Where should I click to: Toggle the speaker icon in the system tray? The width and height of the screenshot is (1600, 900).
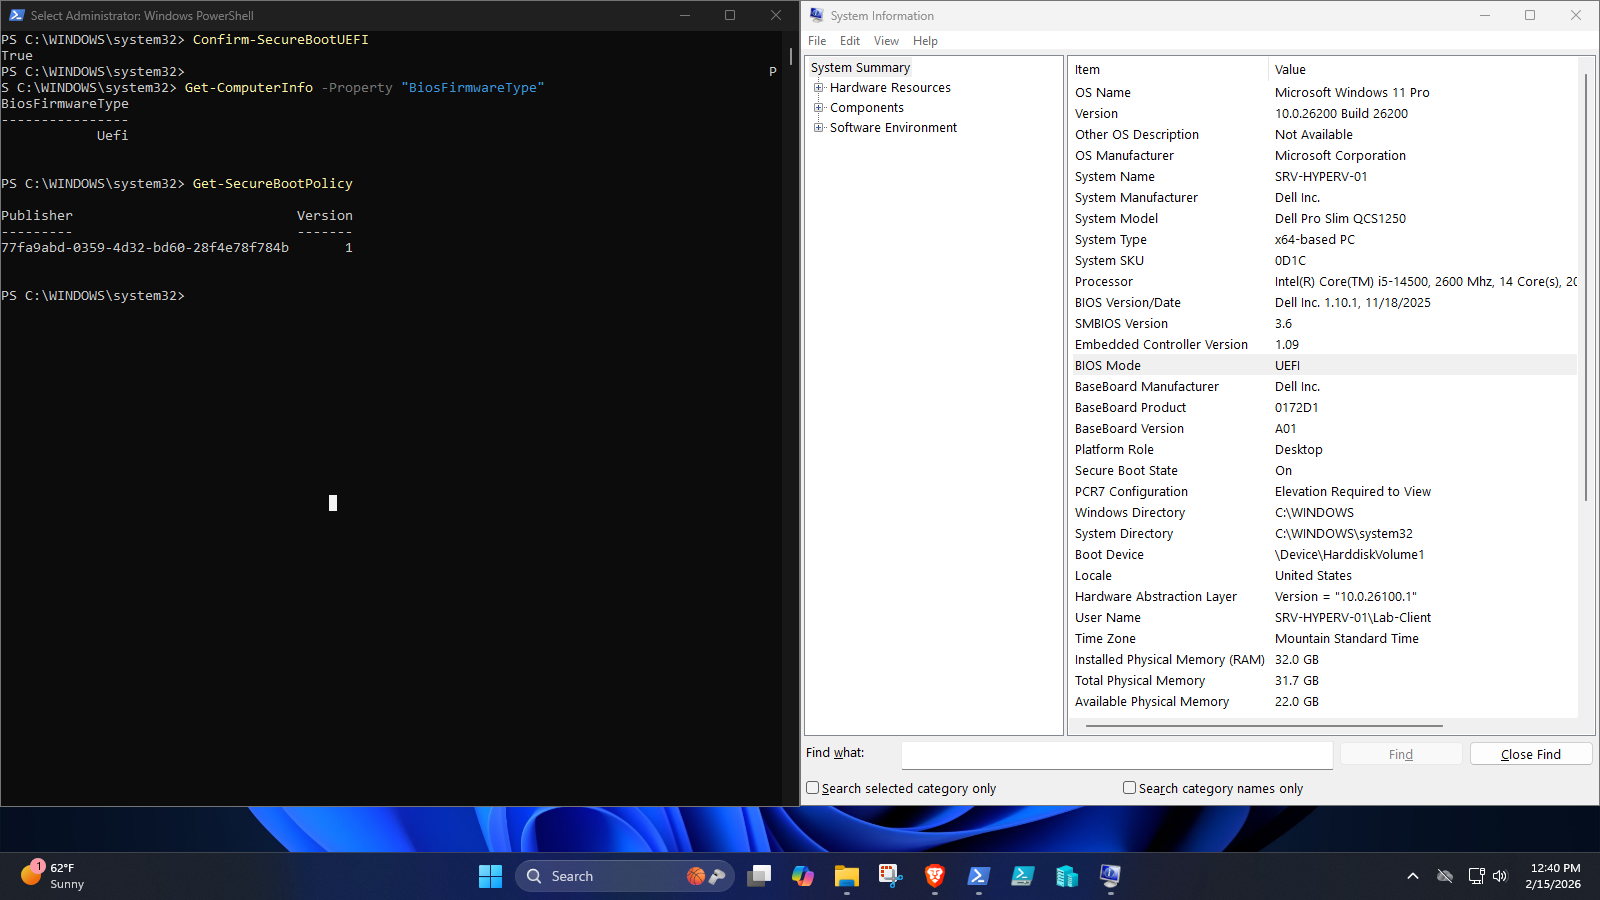[1499, 875]
